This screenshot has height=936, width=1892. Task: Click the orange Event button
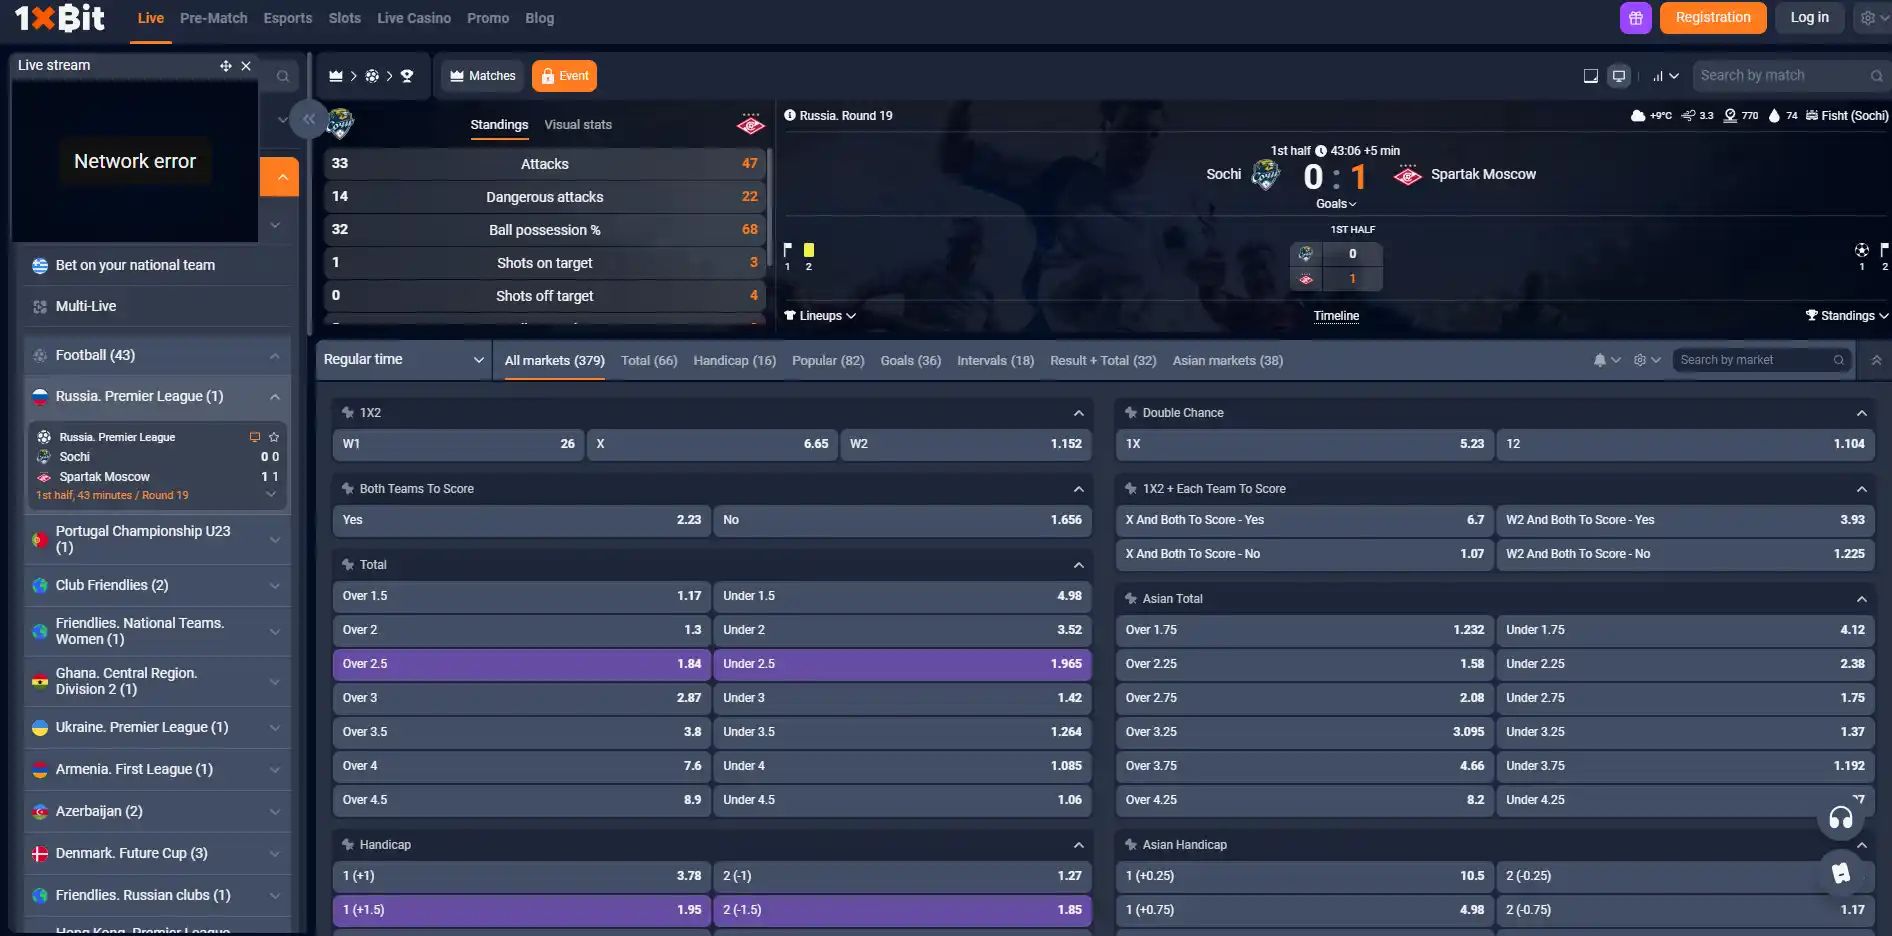click(x=565, y=76)
